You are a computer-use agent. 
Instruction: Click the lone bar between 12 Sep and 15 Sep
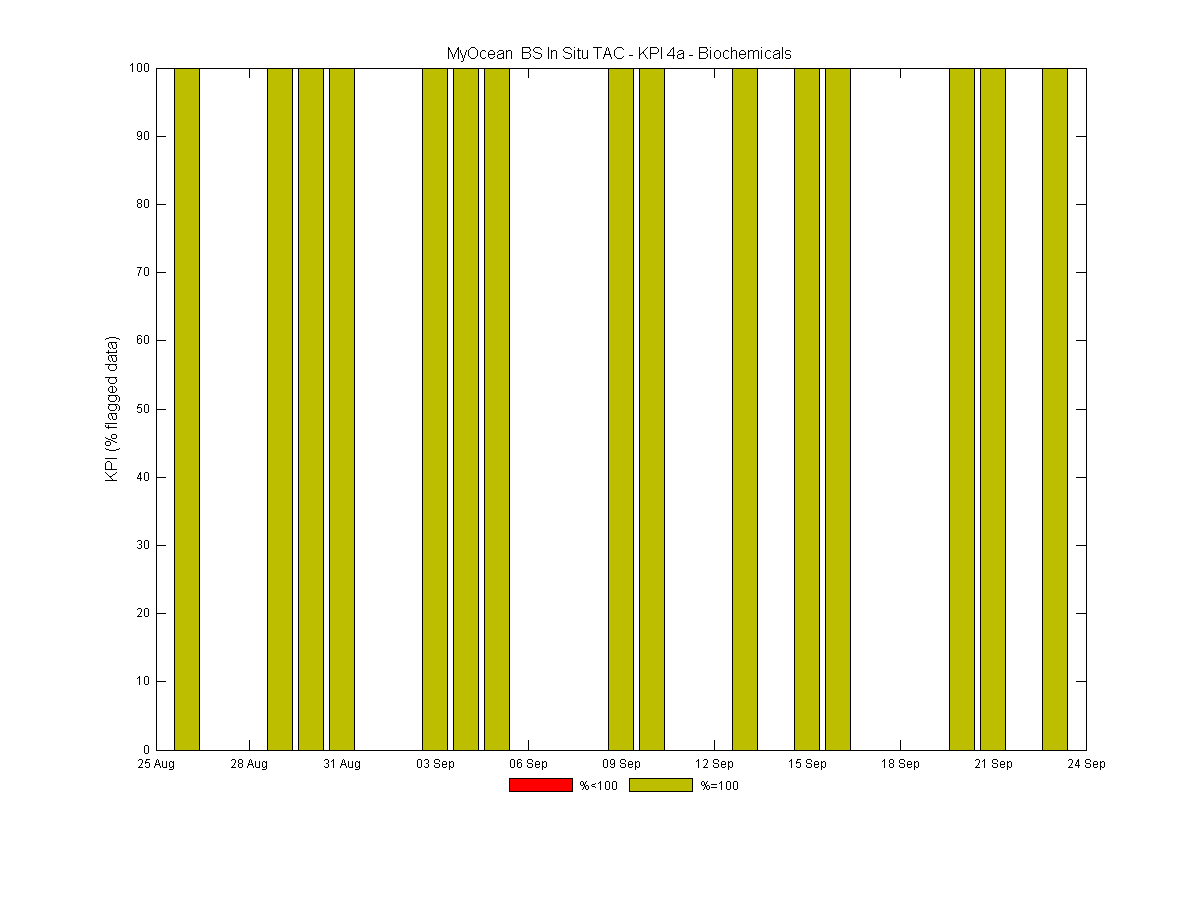point(745,409)
